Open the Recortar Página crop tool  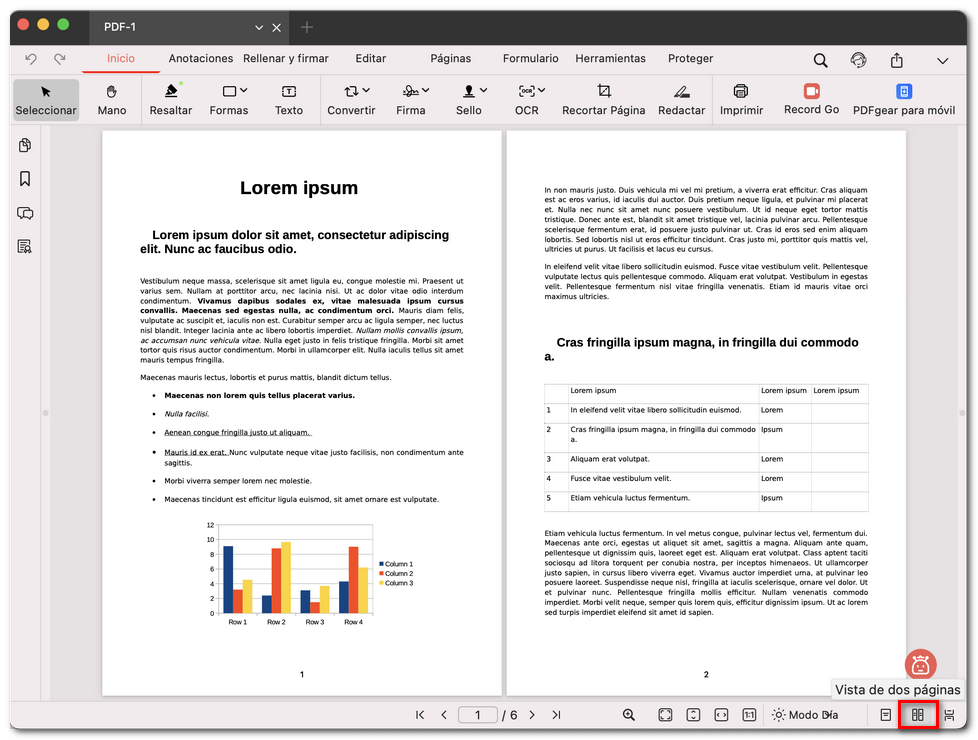point(603,99)
